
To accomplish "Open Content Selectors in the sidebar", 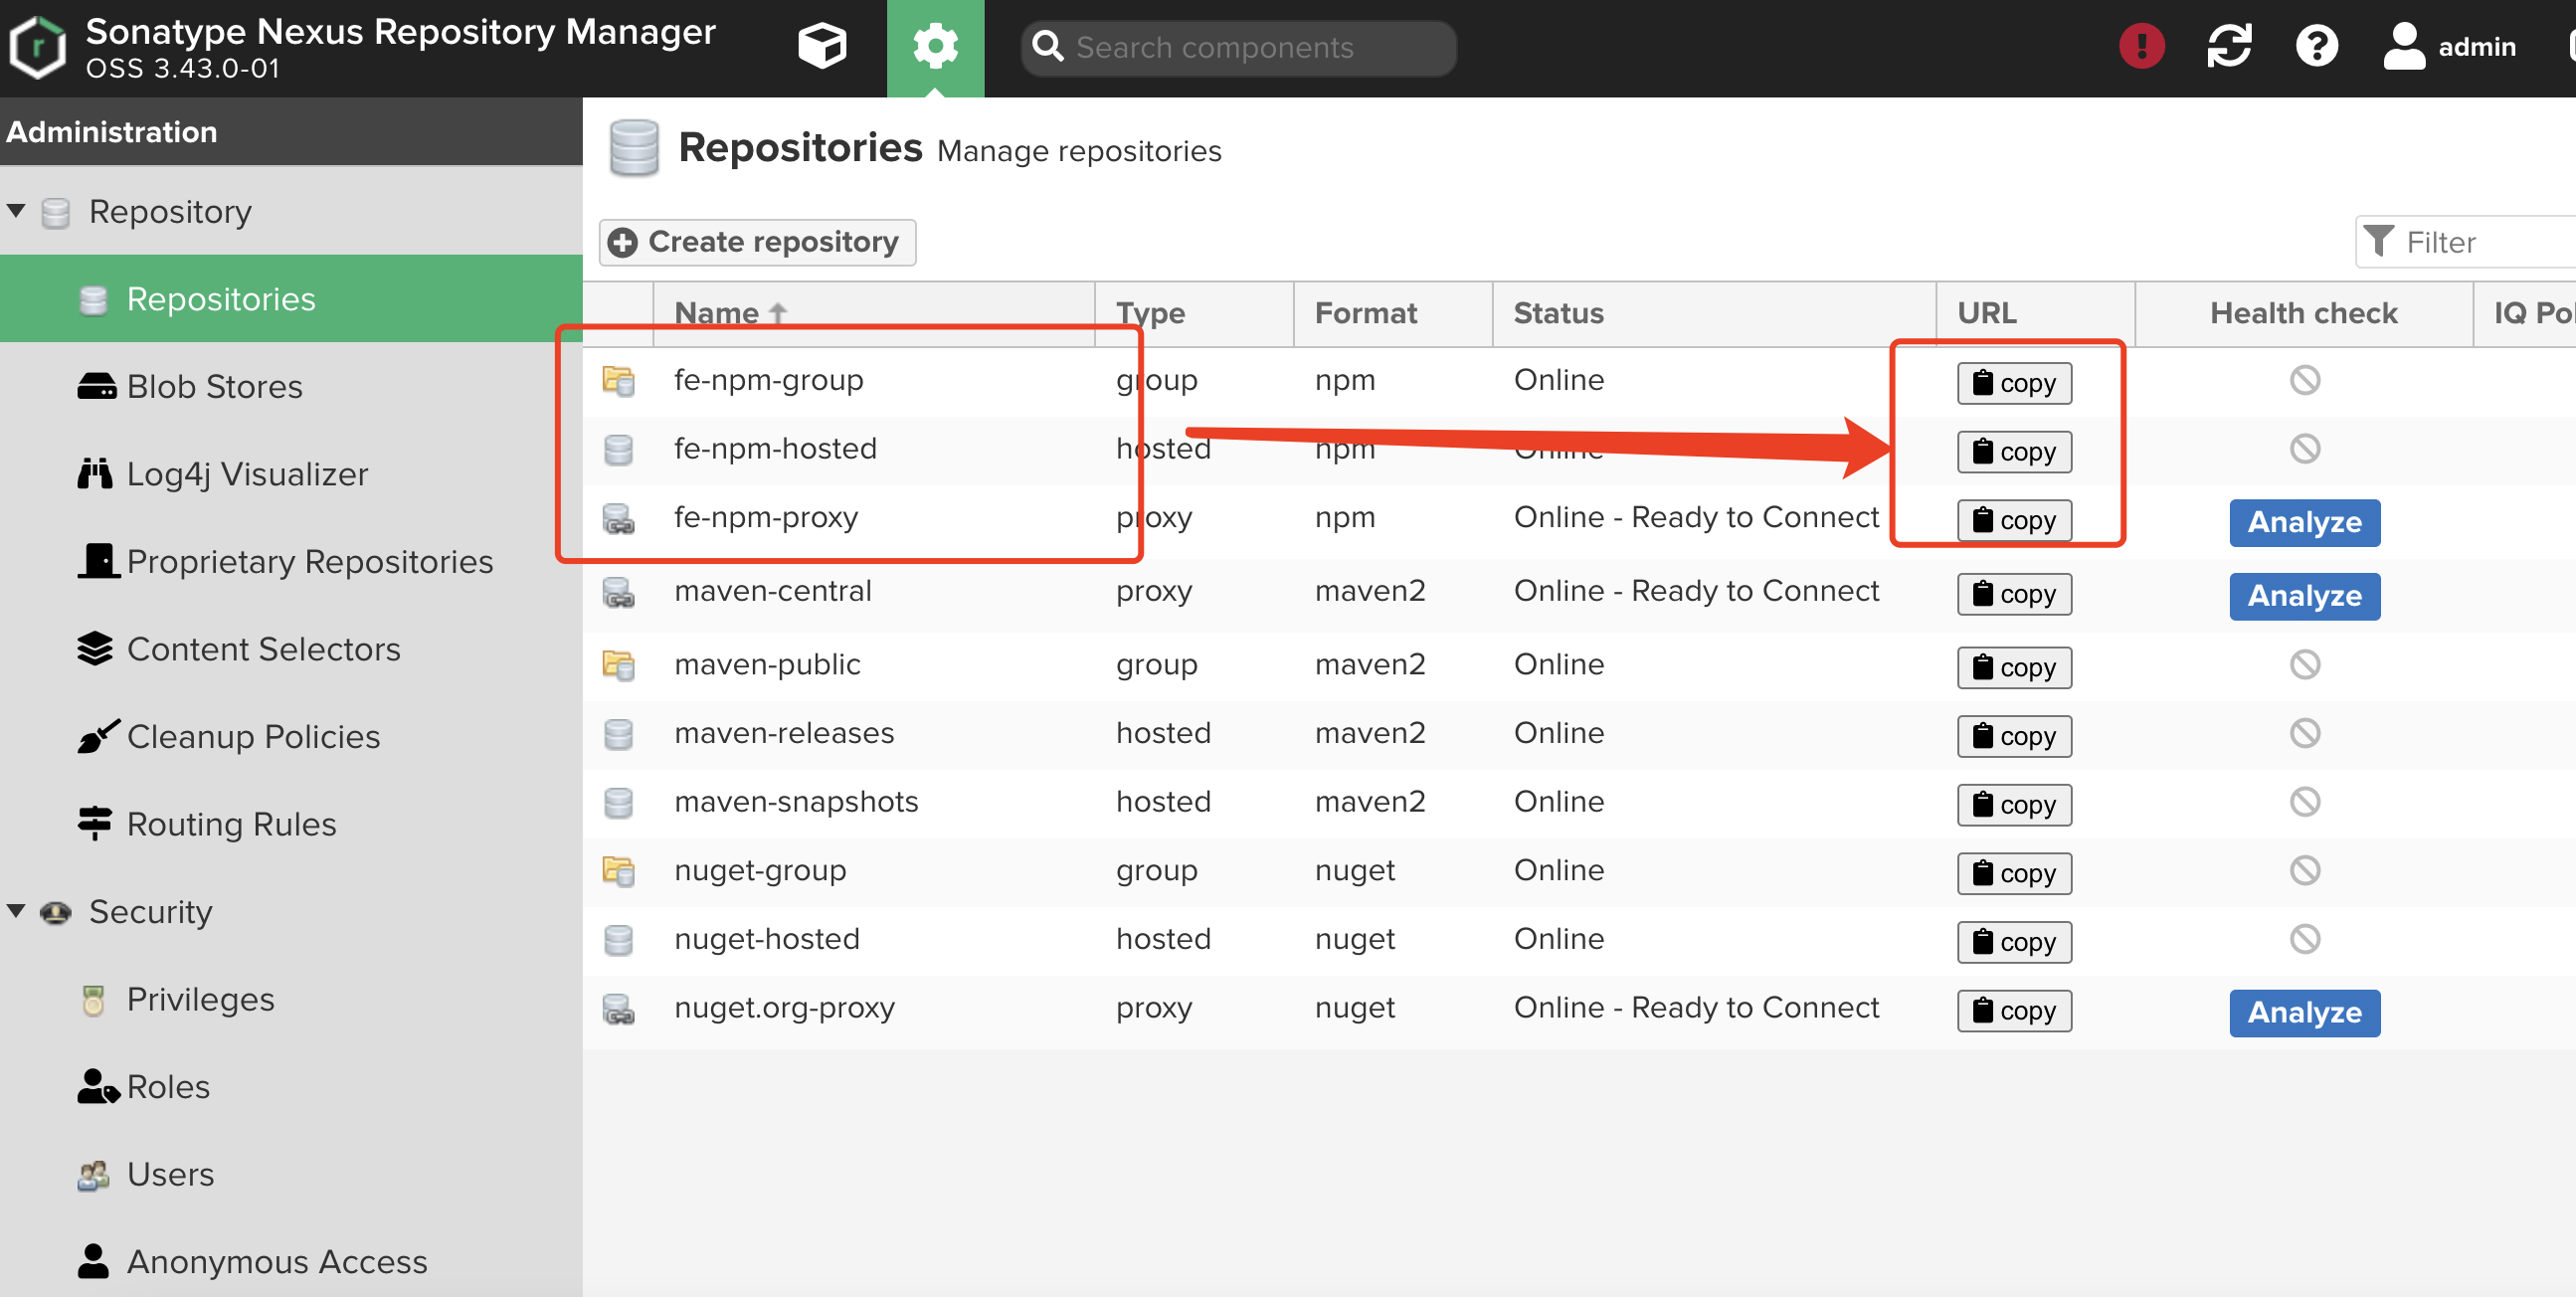I will pyautogui.click(x=291, y=648).
